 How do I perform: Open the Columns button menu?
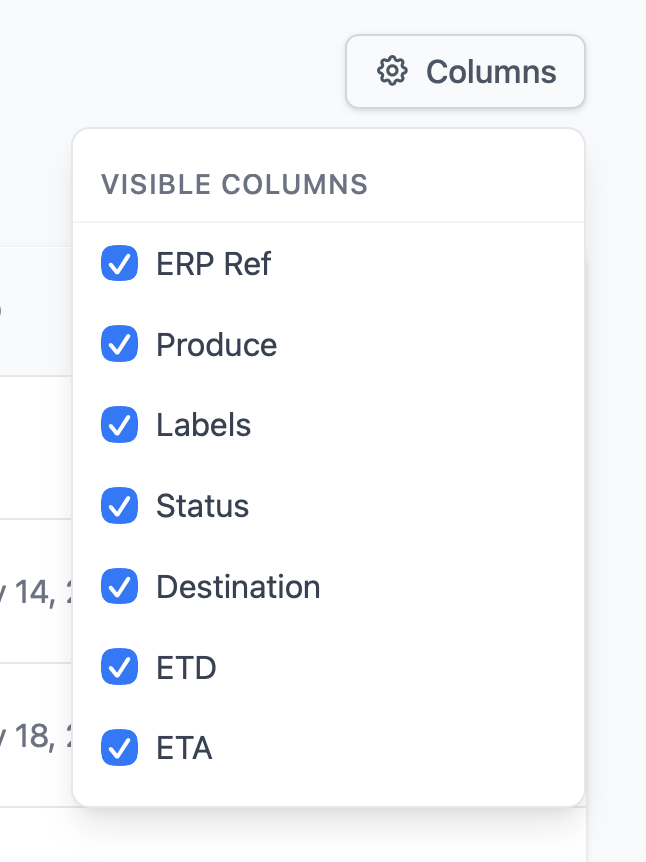(465, 71)
